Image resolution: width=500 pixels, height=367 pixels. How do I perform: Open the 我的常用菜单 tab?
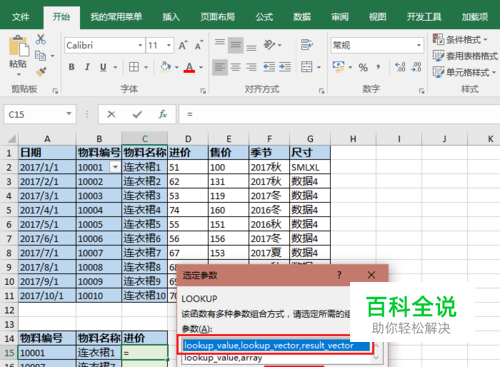(116, 17)
